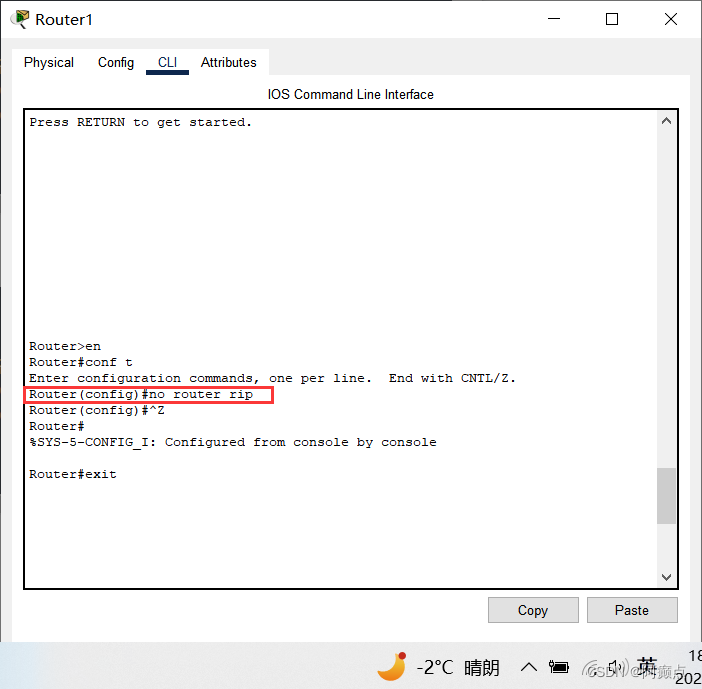Image resolution: width=702 pixels, height=689 pixels.
Task: Click the 'Router#conf t' line
Action: 81,362
